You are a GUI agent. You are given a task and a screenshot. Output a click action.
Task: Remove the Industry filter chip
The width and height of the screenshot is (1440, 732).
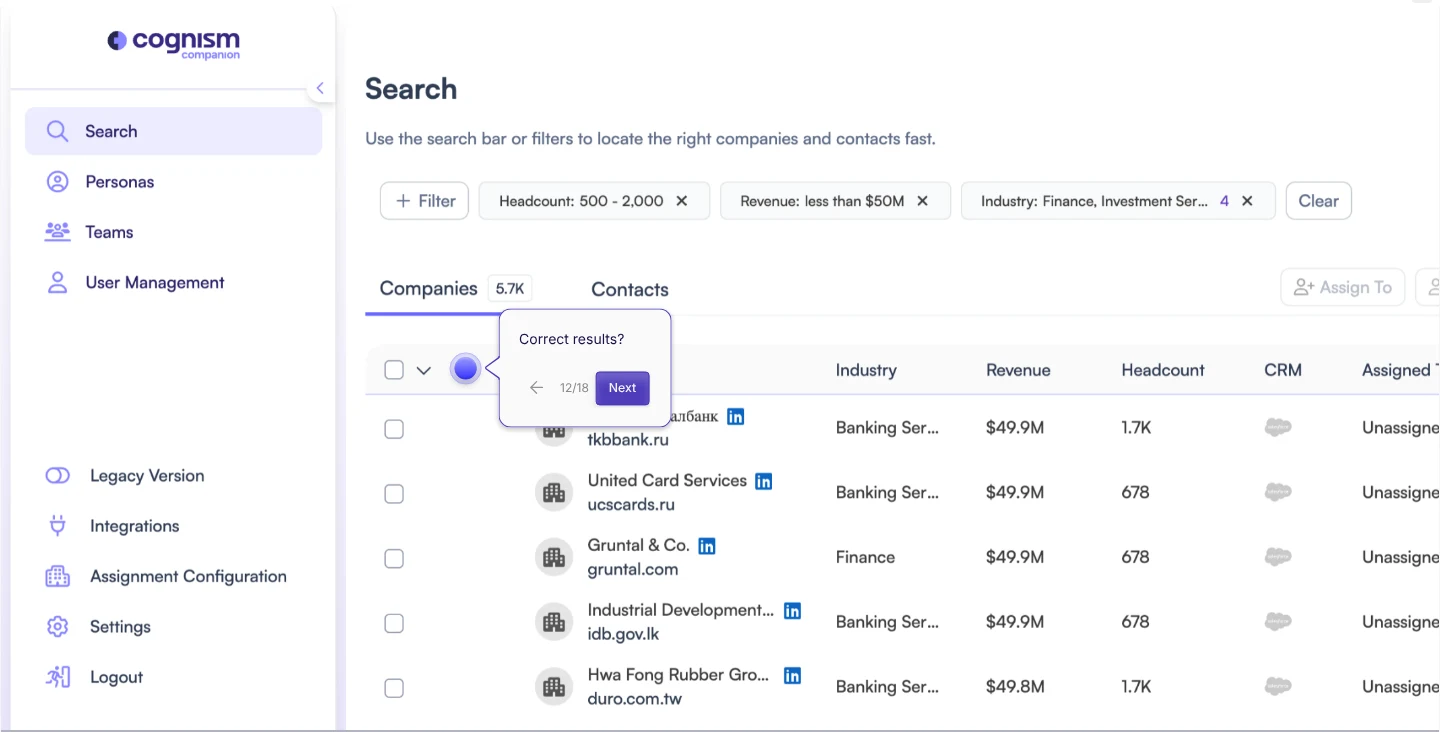[1247, 201]
